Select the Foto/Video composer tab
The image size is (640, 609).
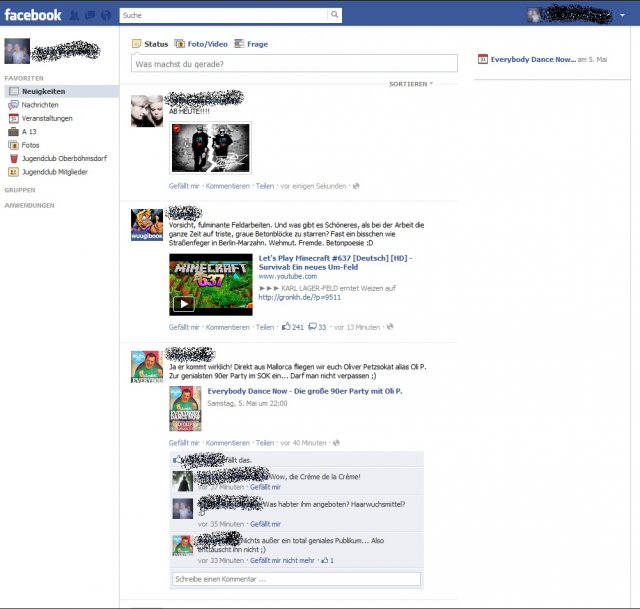[x=201, y=44]
